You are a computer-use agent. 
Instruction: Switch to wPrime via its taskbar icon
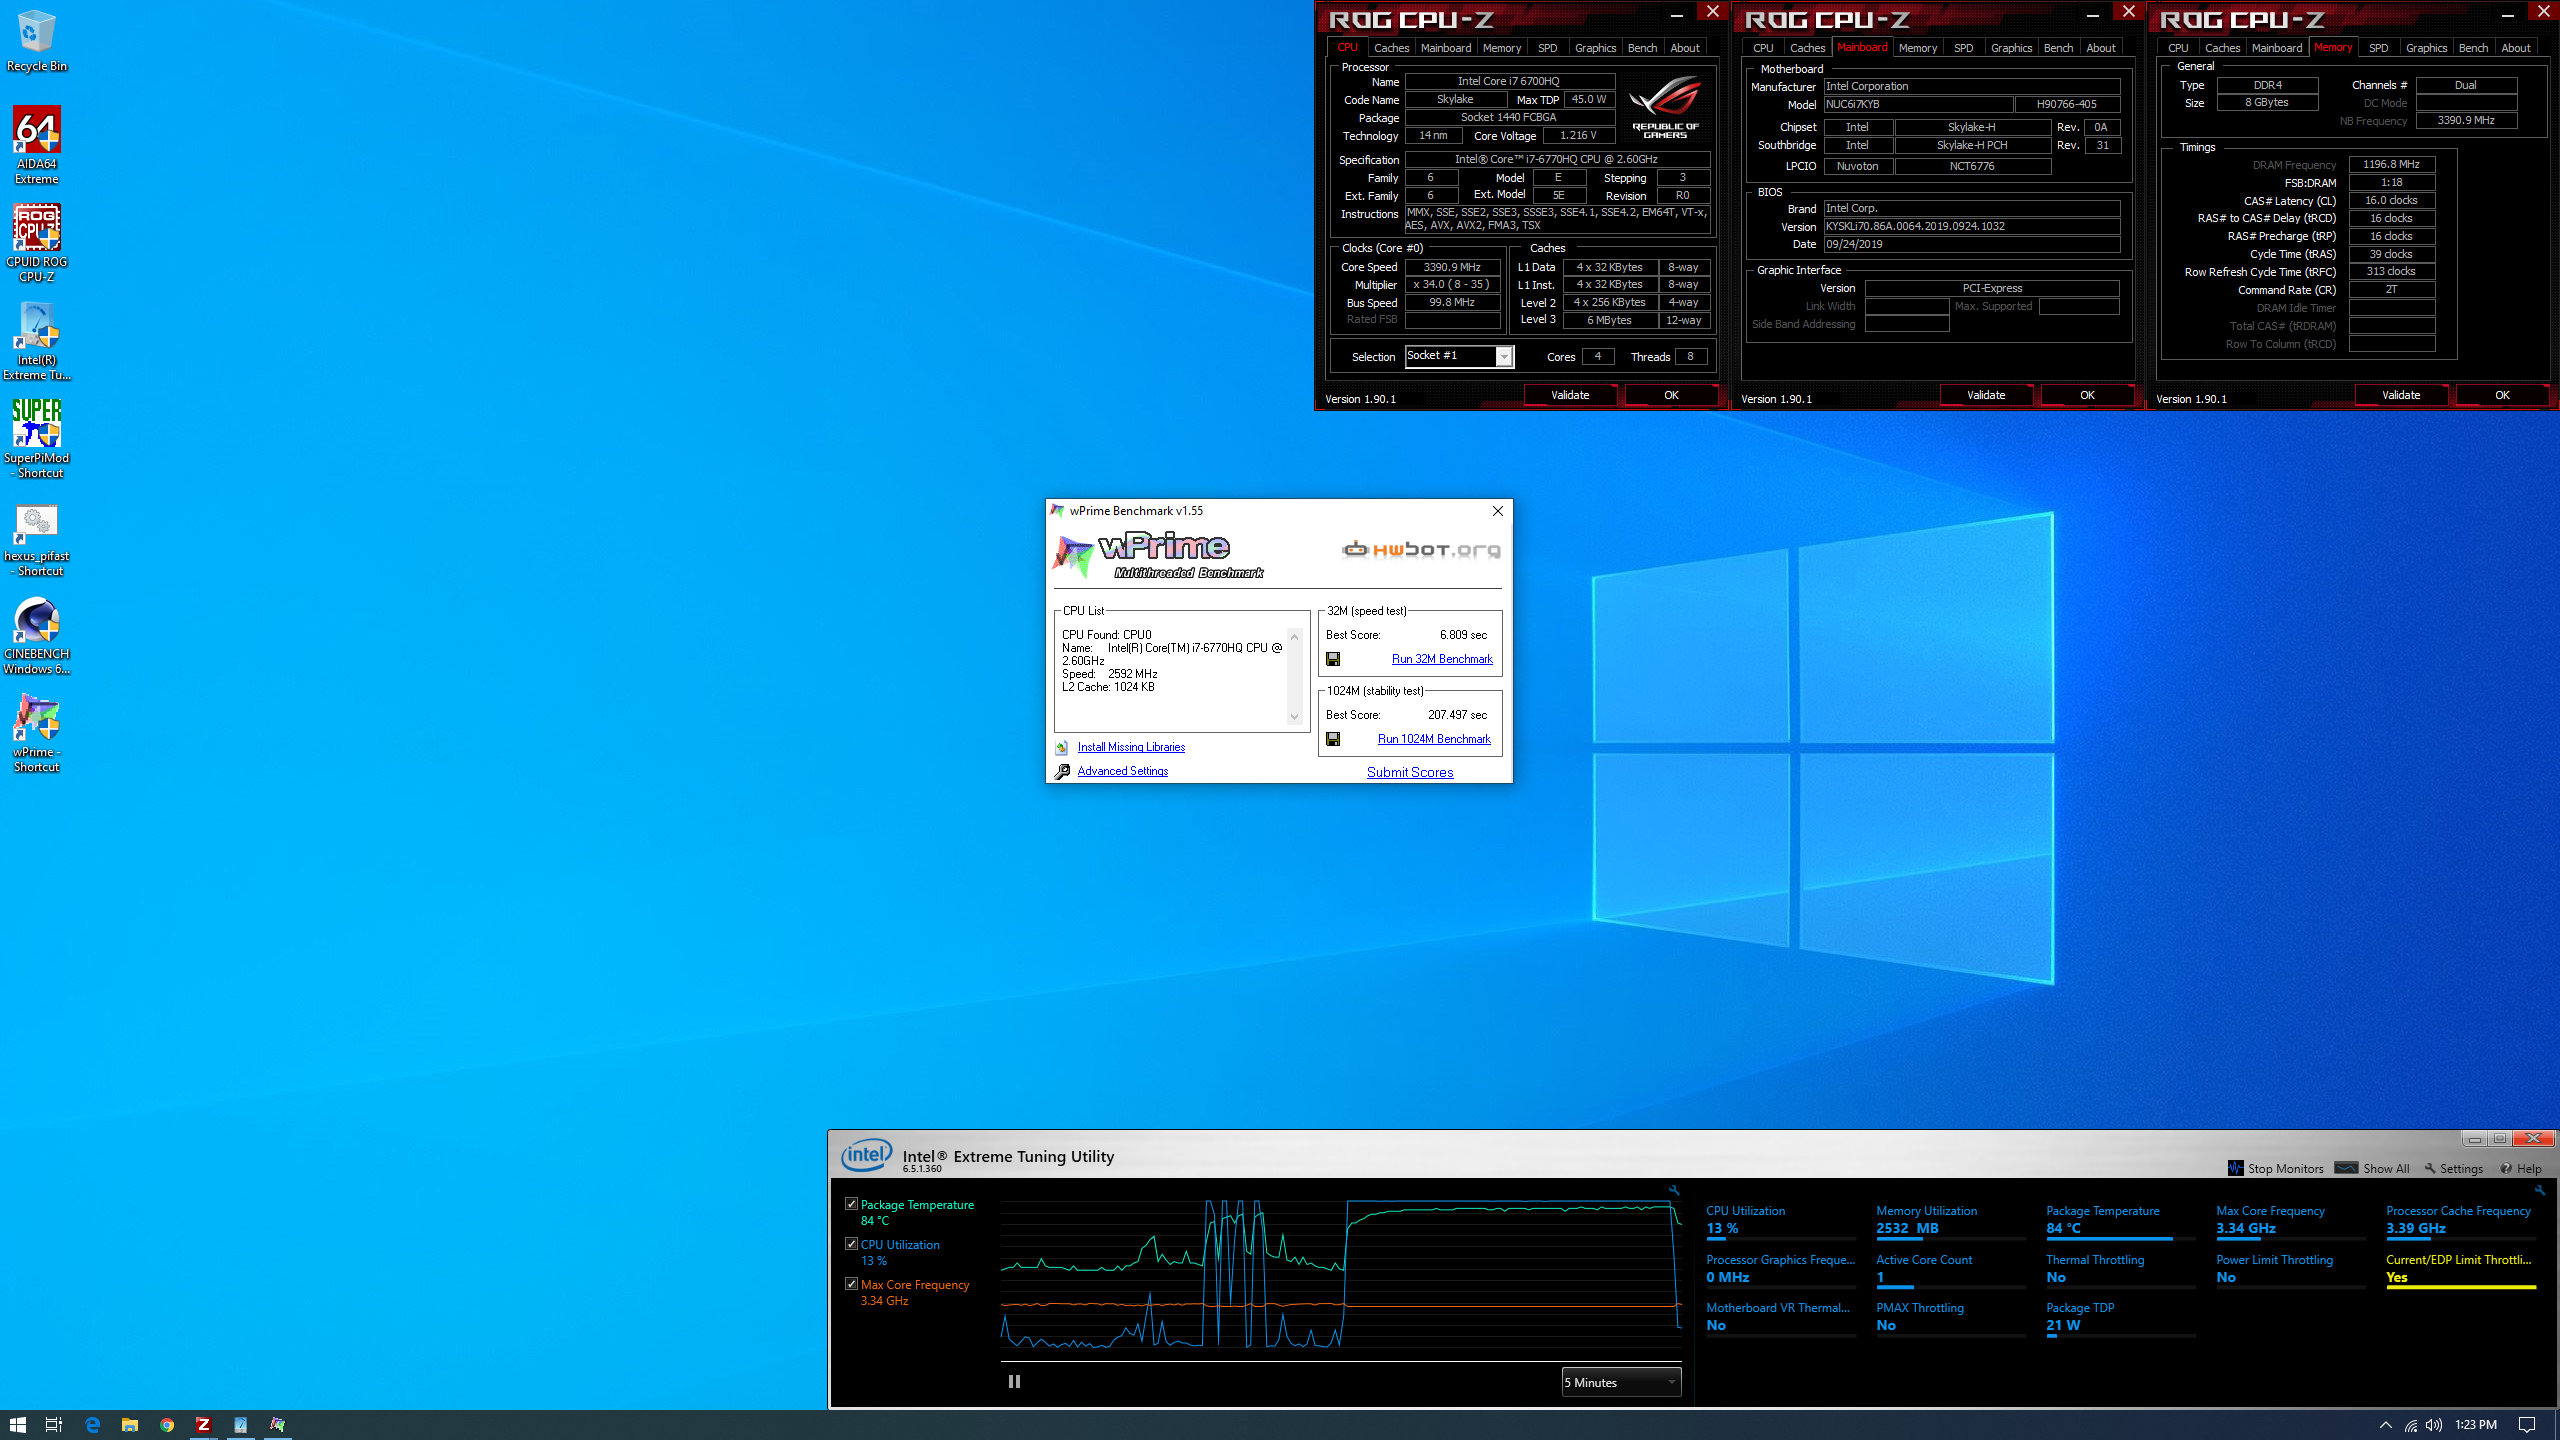(277, 1424)
